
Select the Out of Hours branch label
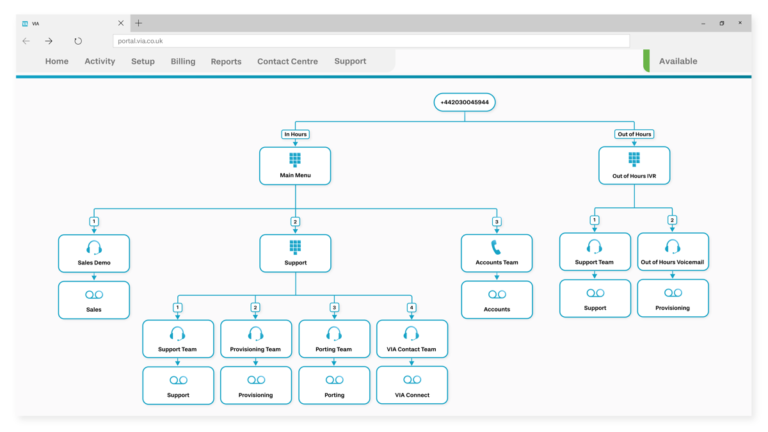634,134
